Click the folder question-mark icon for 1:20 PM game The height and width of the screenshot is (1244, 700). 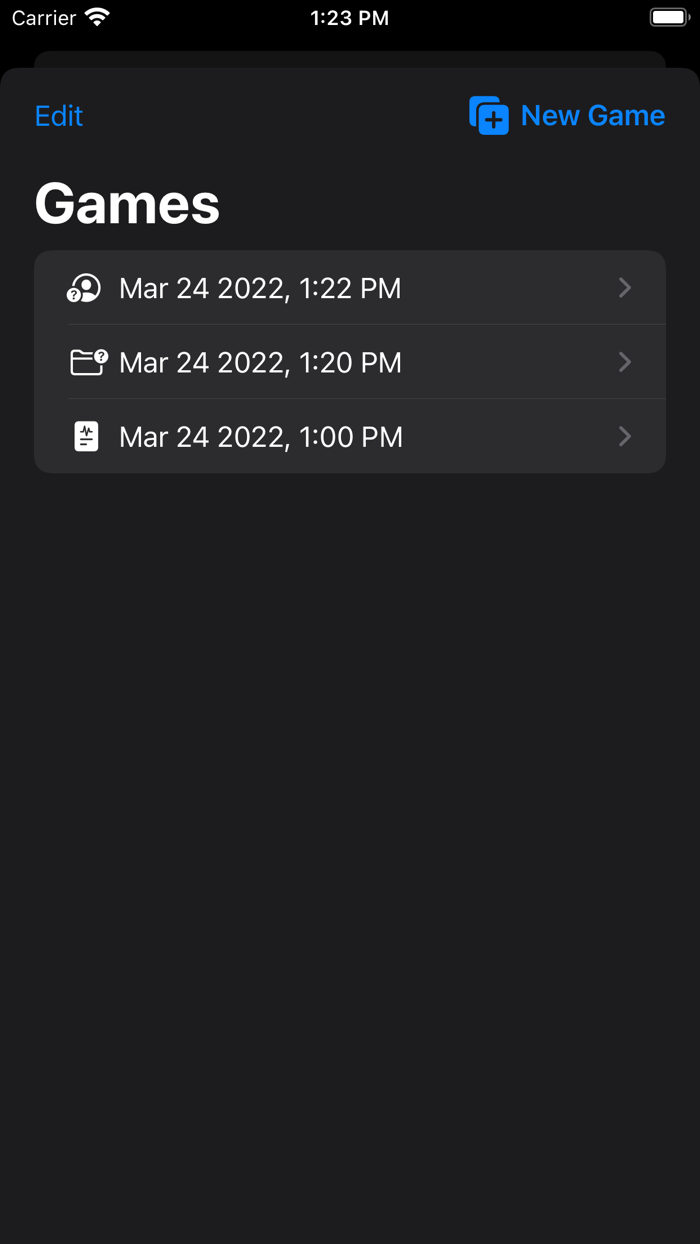click(88, 361)
